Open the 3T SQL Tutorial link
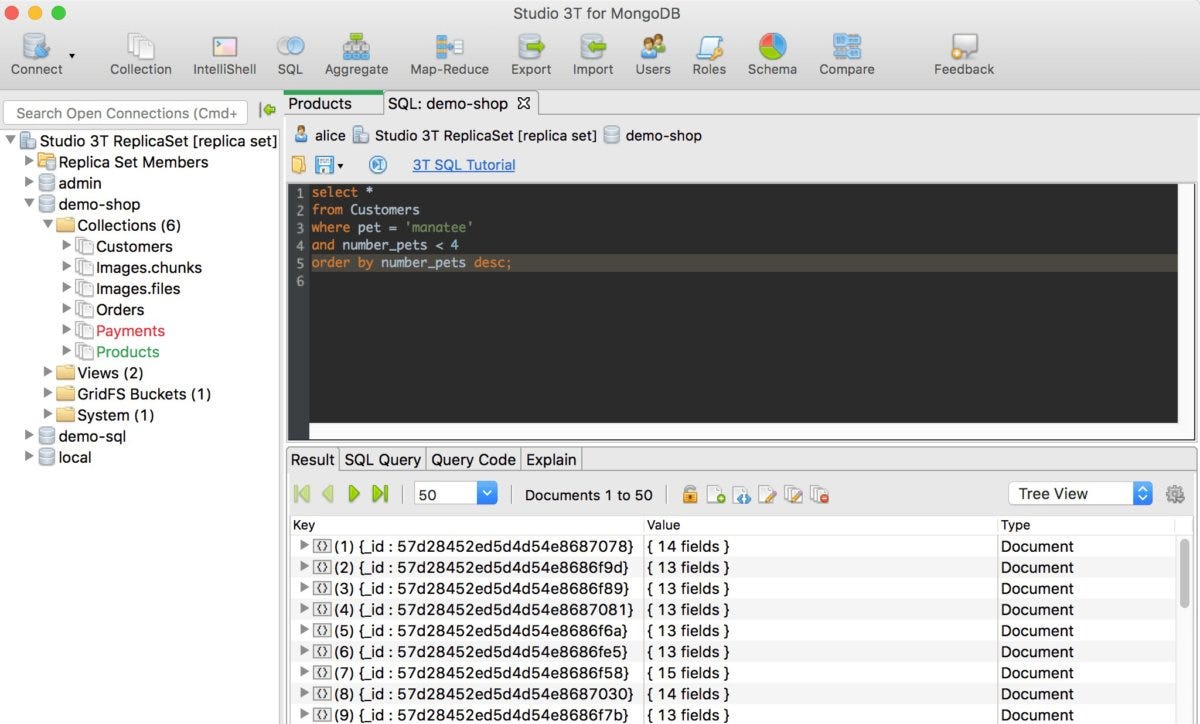Viewport: 1200px width, 724px height. pos(463,163)
